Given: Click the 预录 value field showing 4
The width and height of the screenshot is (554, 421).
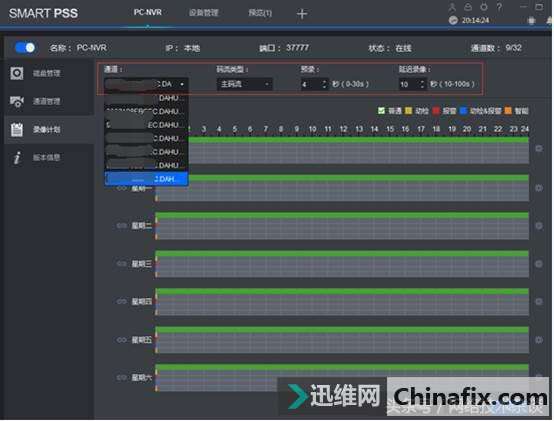Looking at the screenshot, I should pos(311,84).
